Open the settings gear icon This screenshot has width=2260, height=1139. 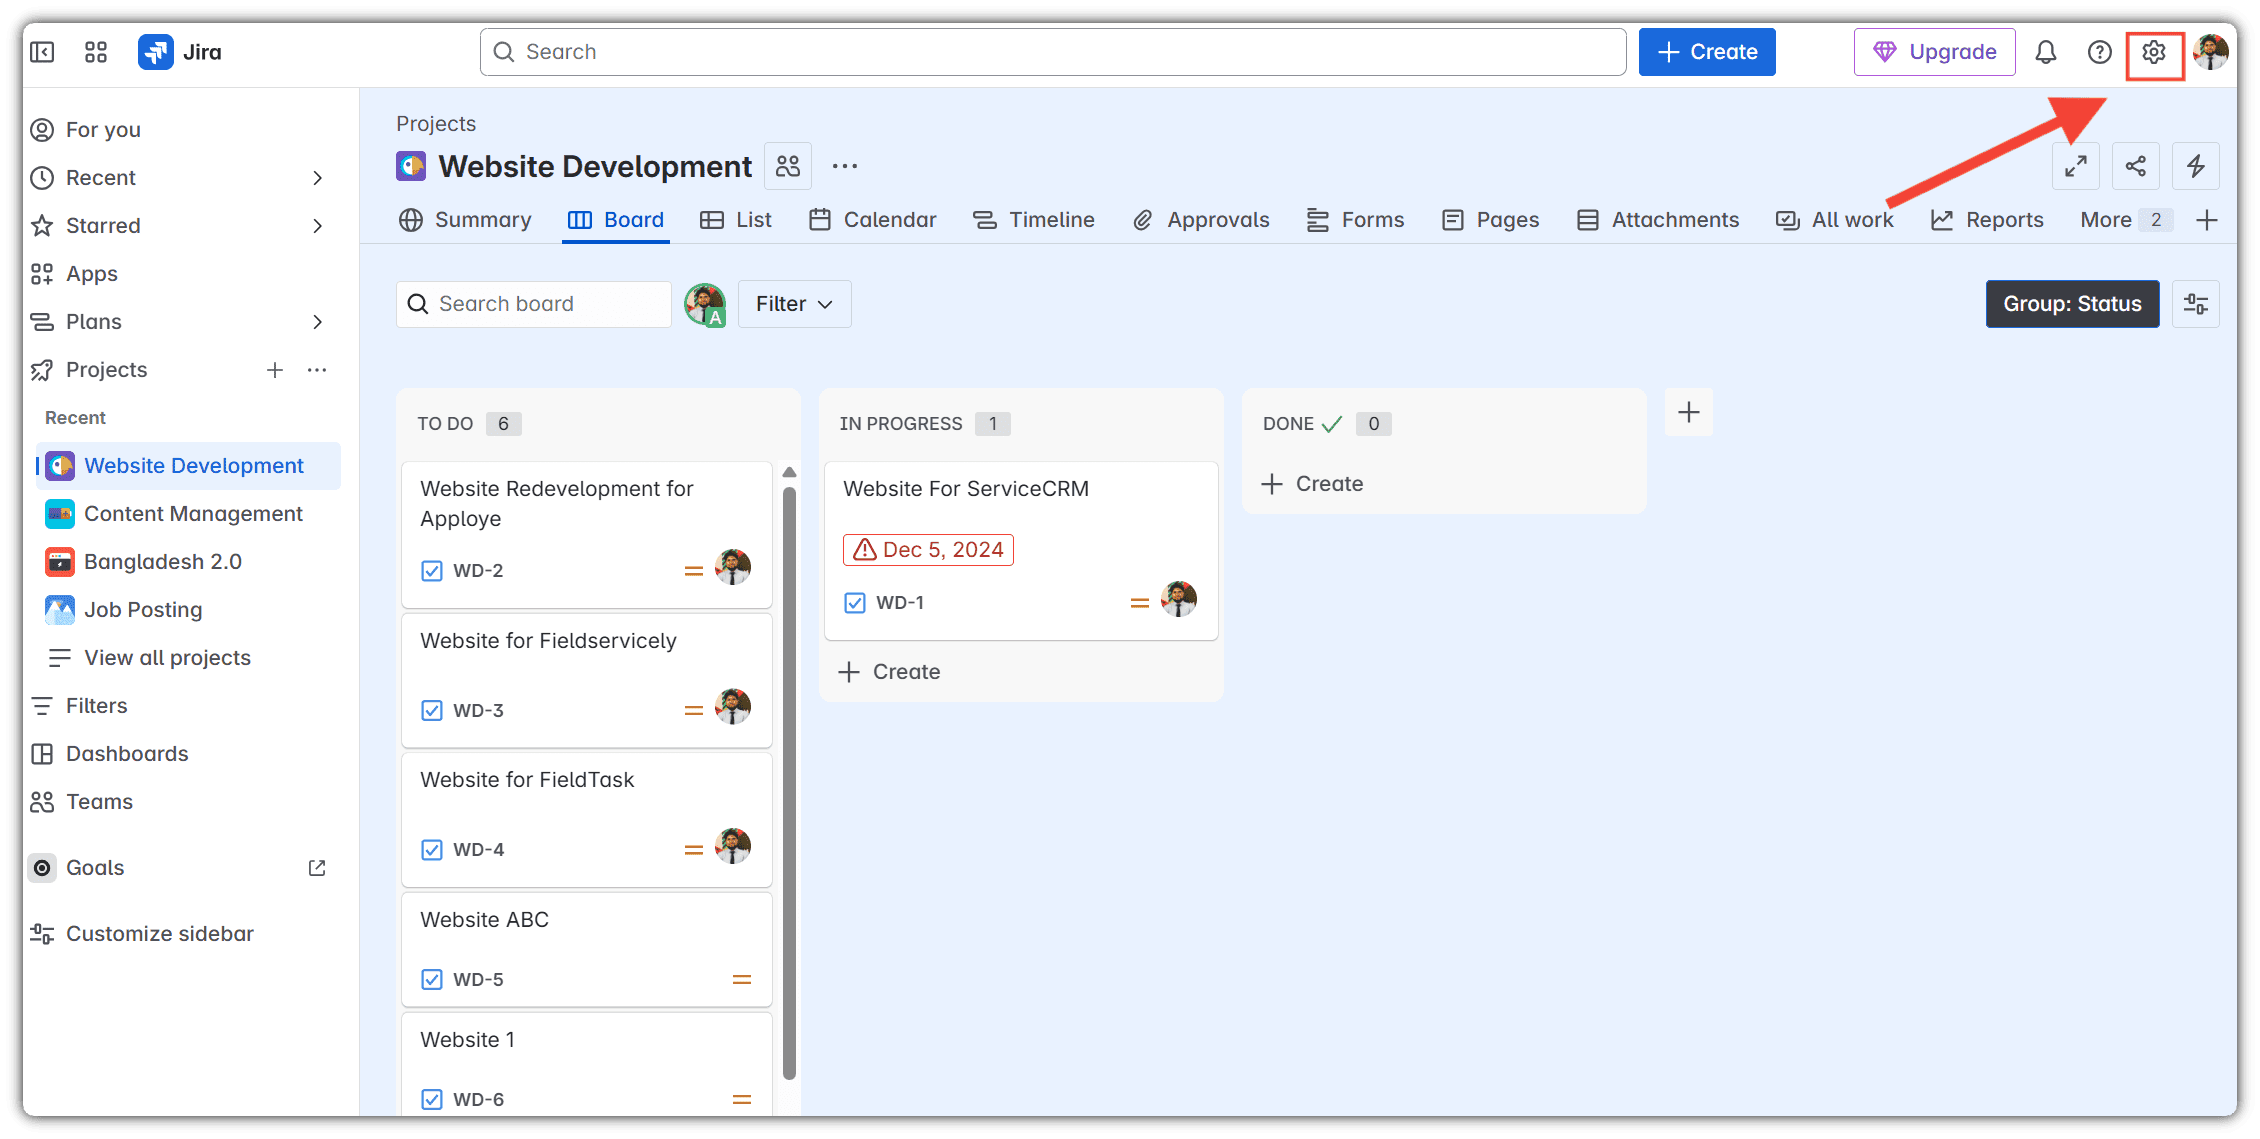[2154, 52]
